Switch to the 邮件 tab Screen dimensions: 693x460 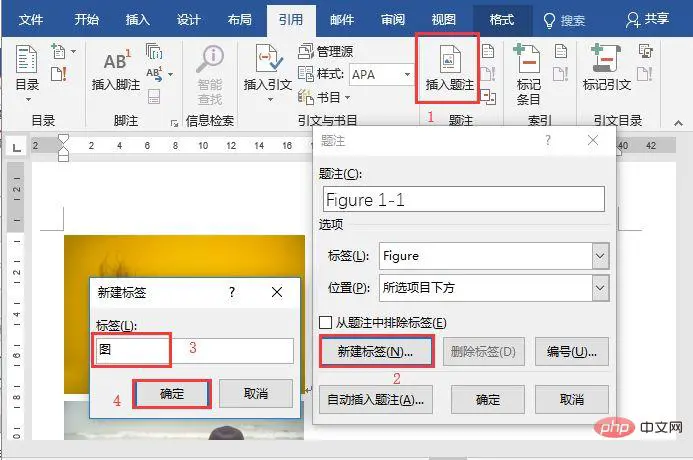point(342,19)
